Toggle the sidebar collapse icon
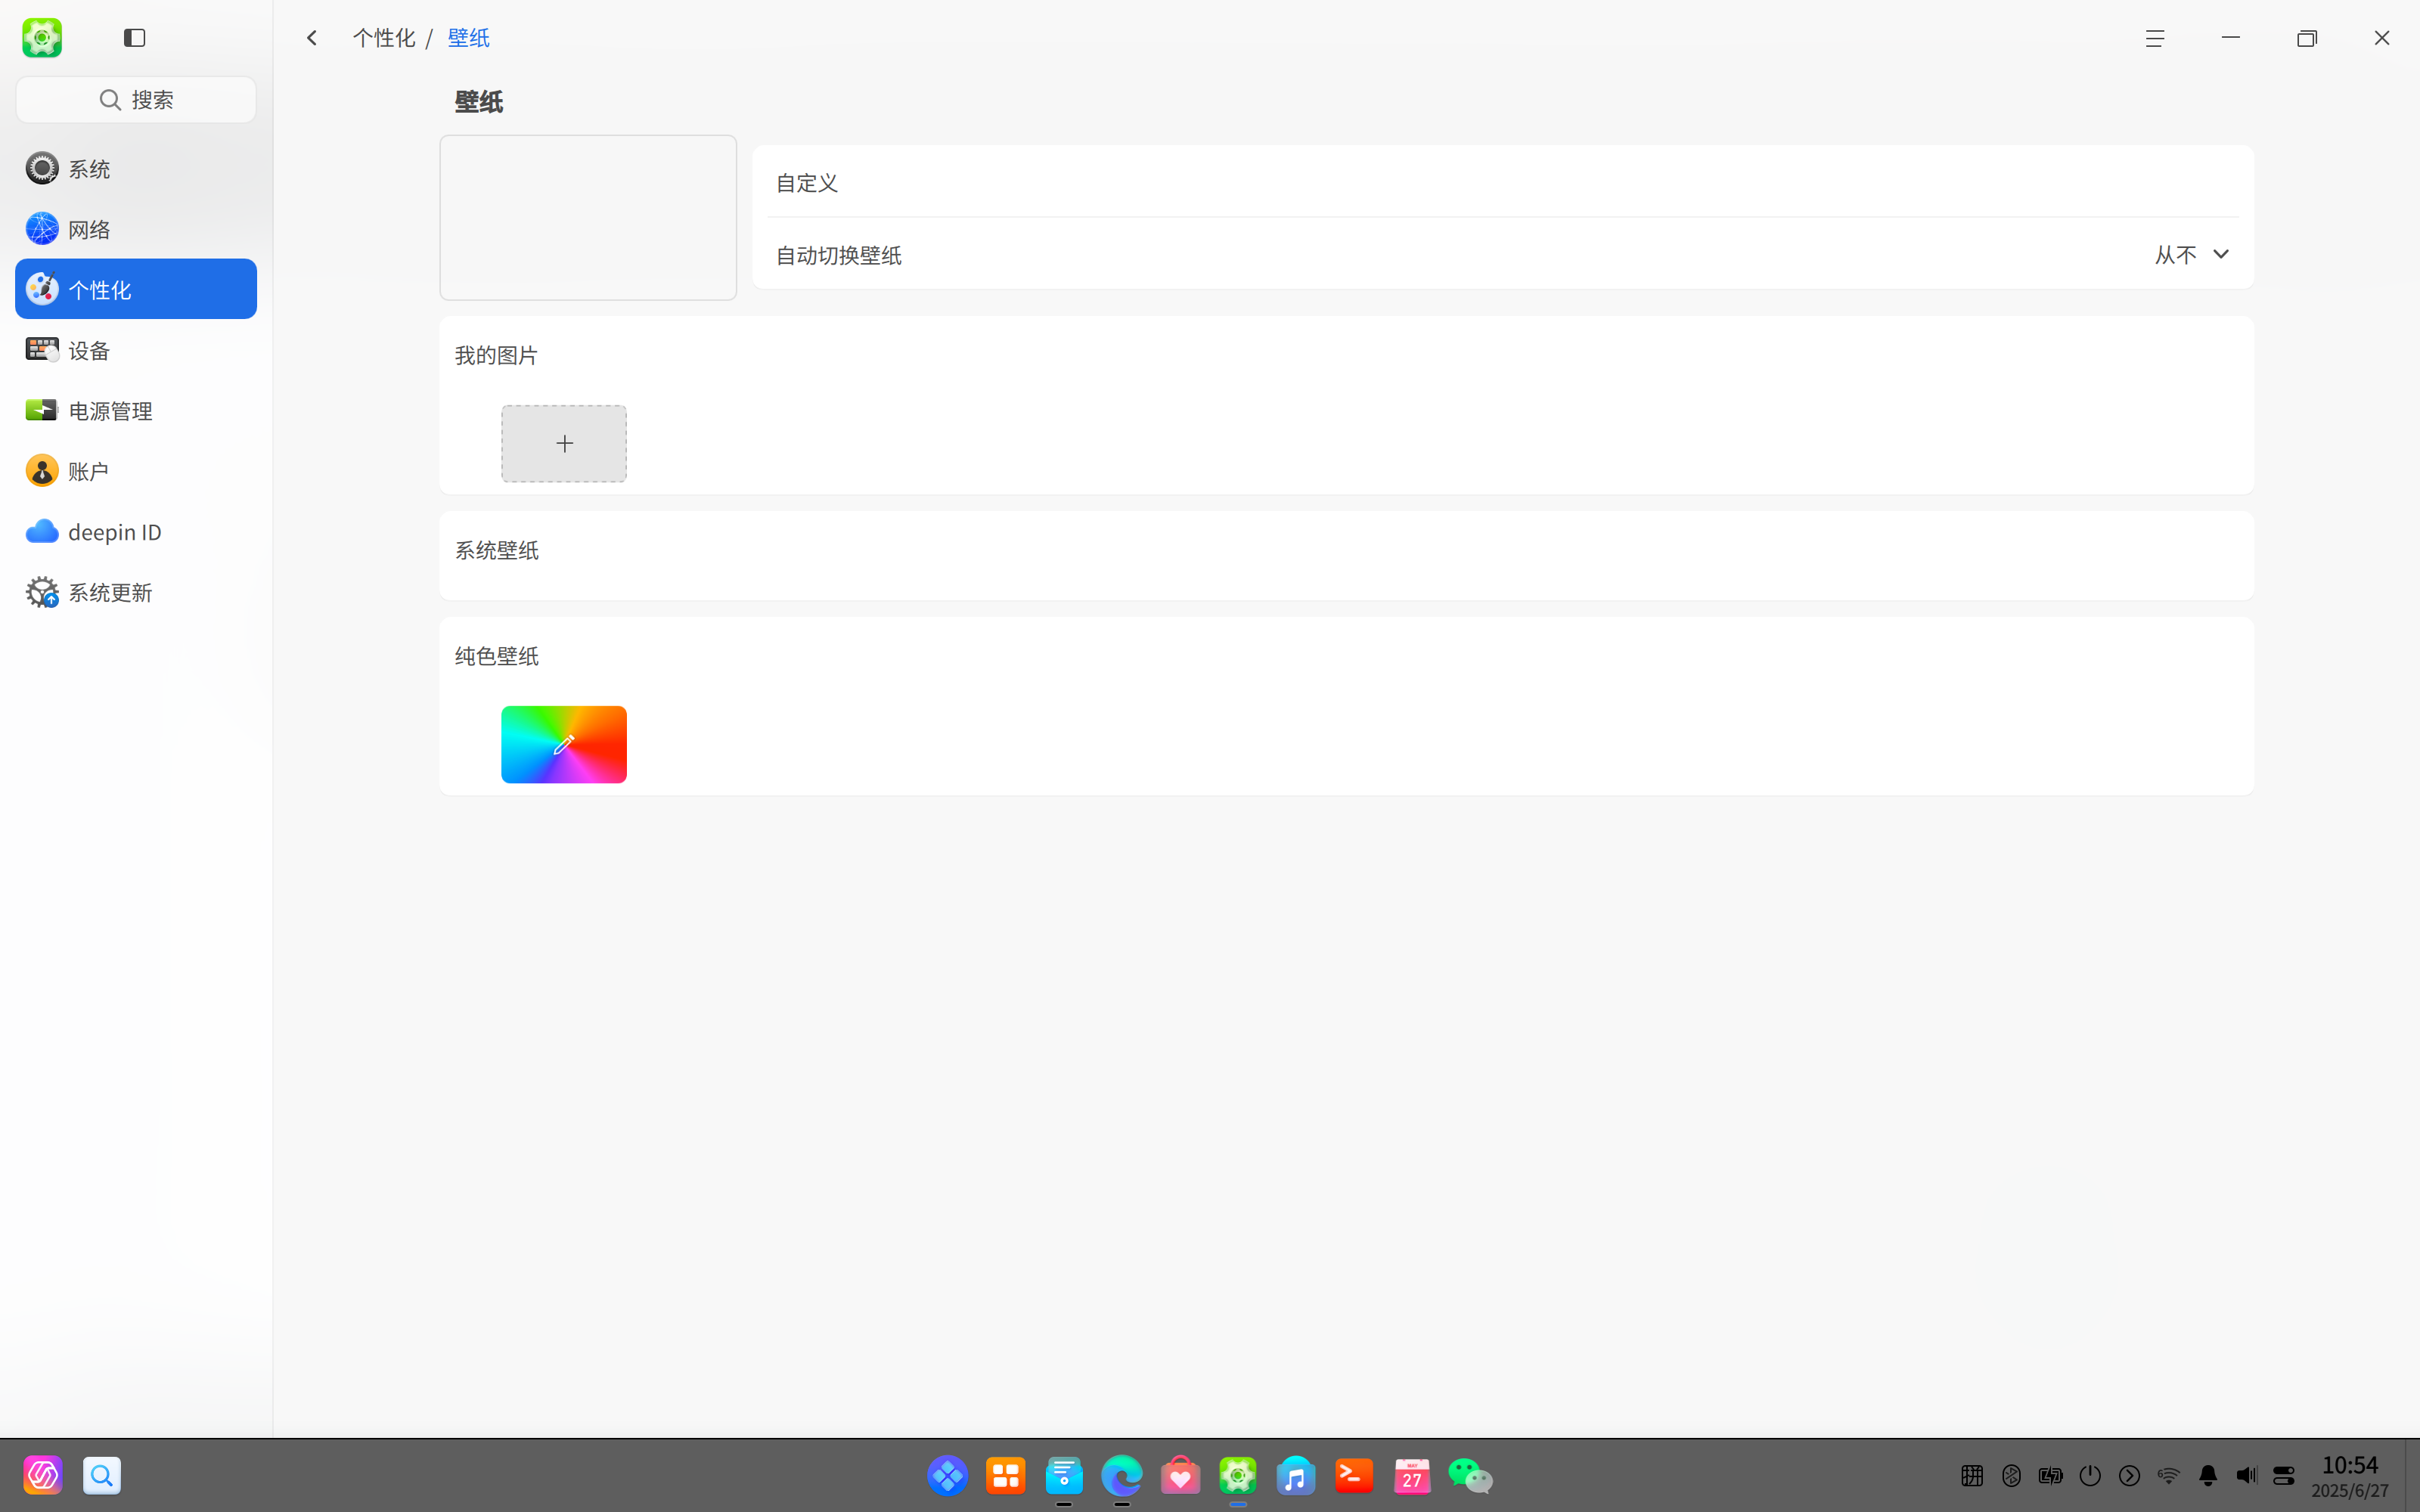The height and width of the screenshot is (1512, 2420). coord(135,38)
